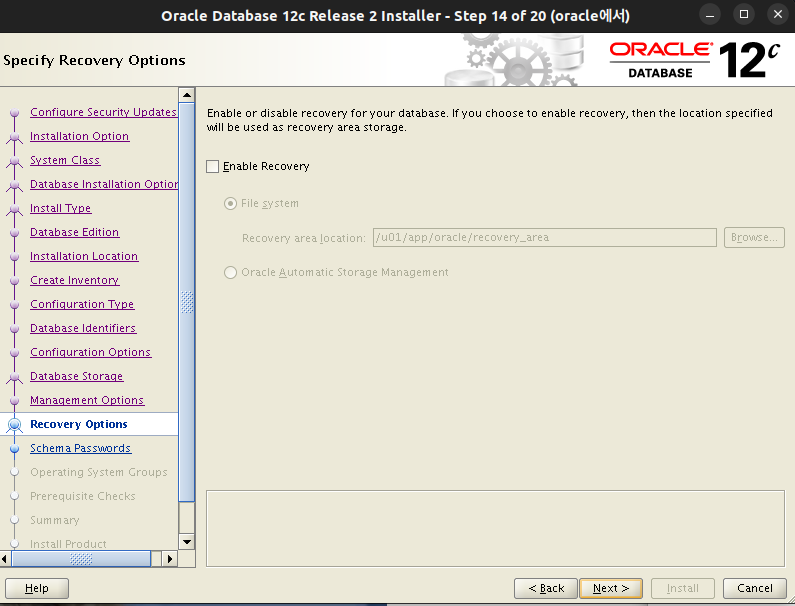Open the Configuration Type step
Image resolution: width=795 pixels, height=606 pixels.
82,304
